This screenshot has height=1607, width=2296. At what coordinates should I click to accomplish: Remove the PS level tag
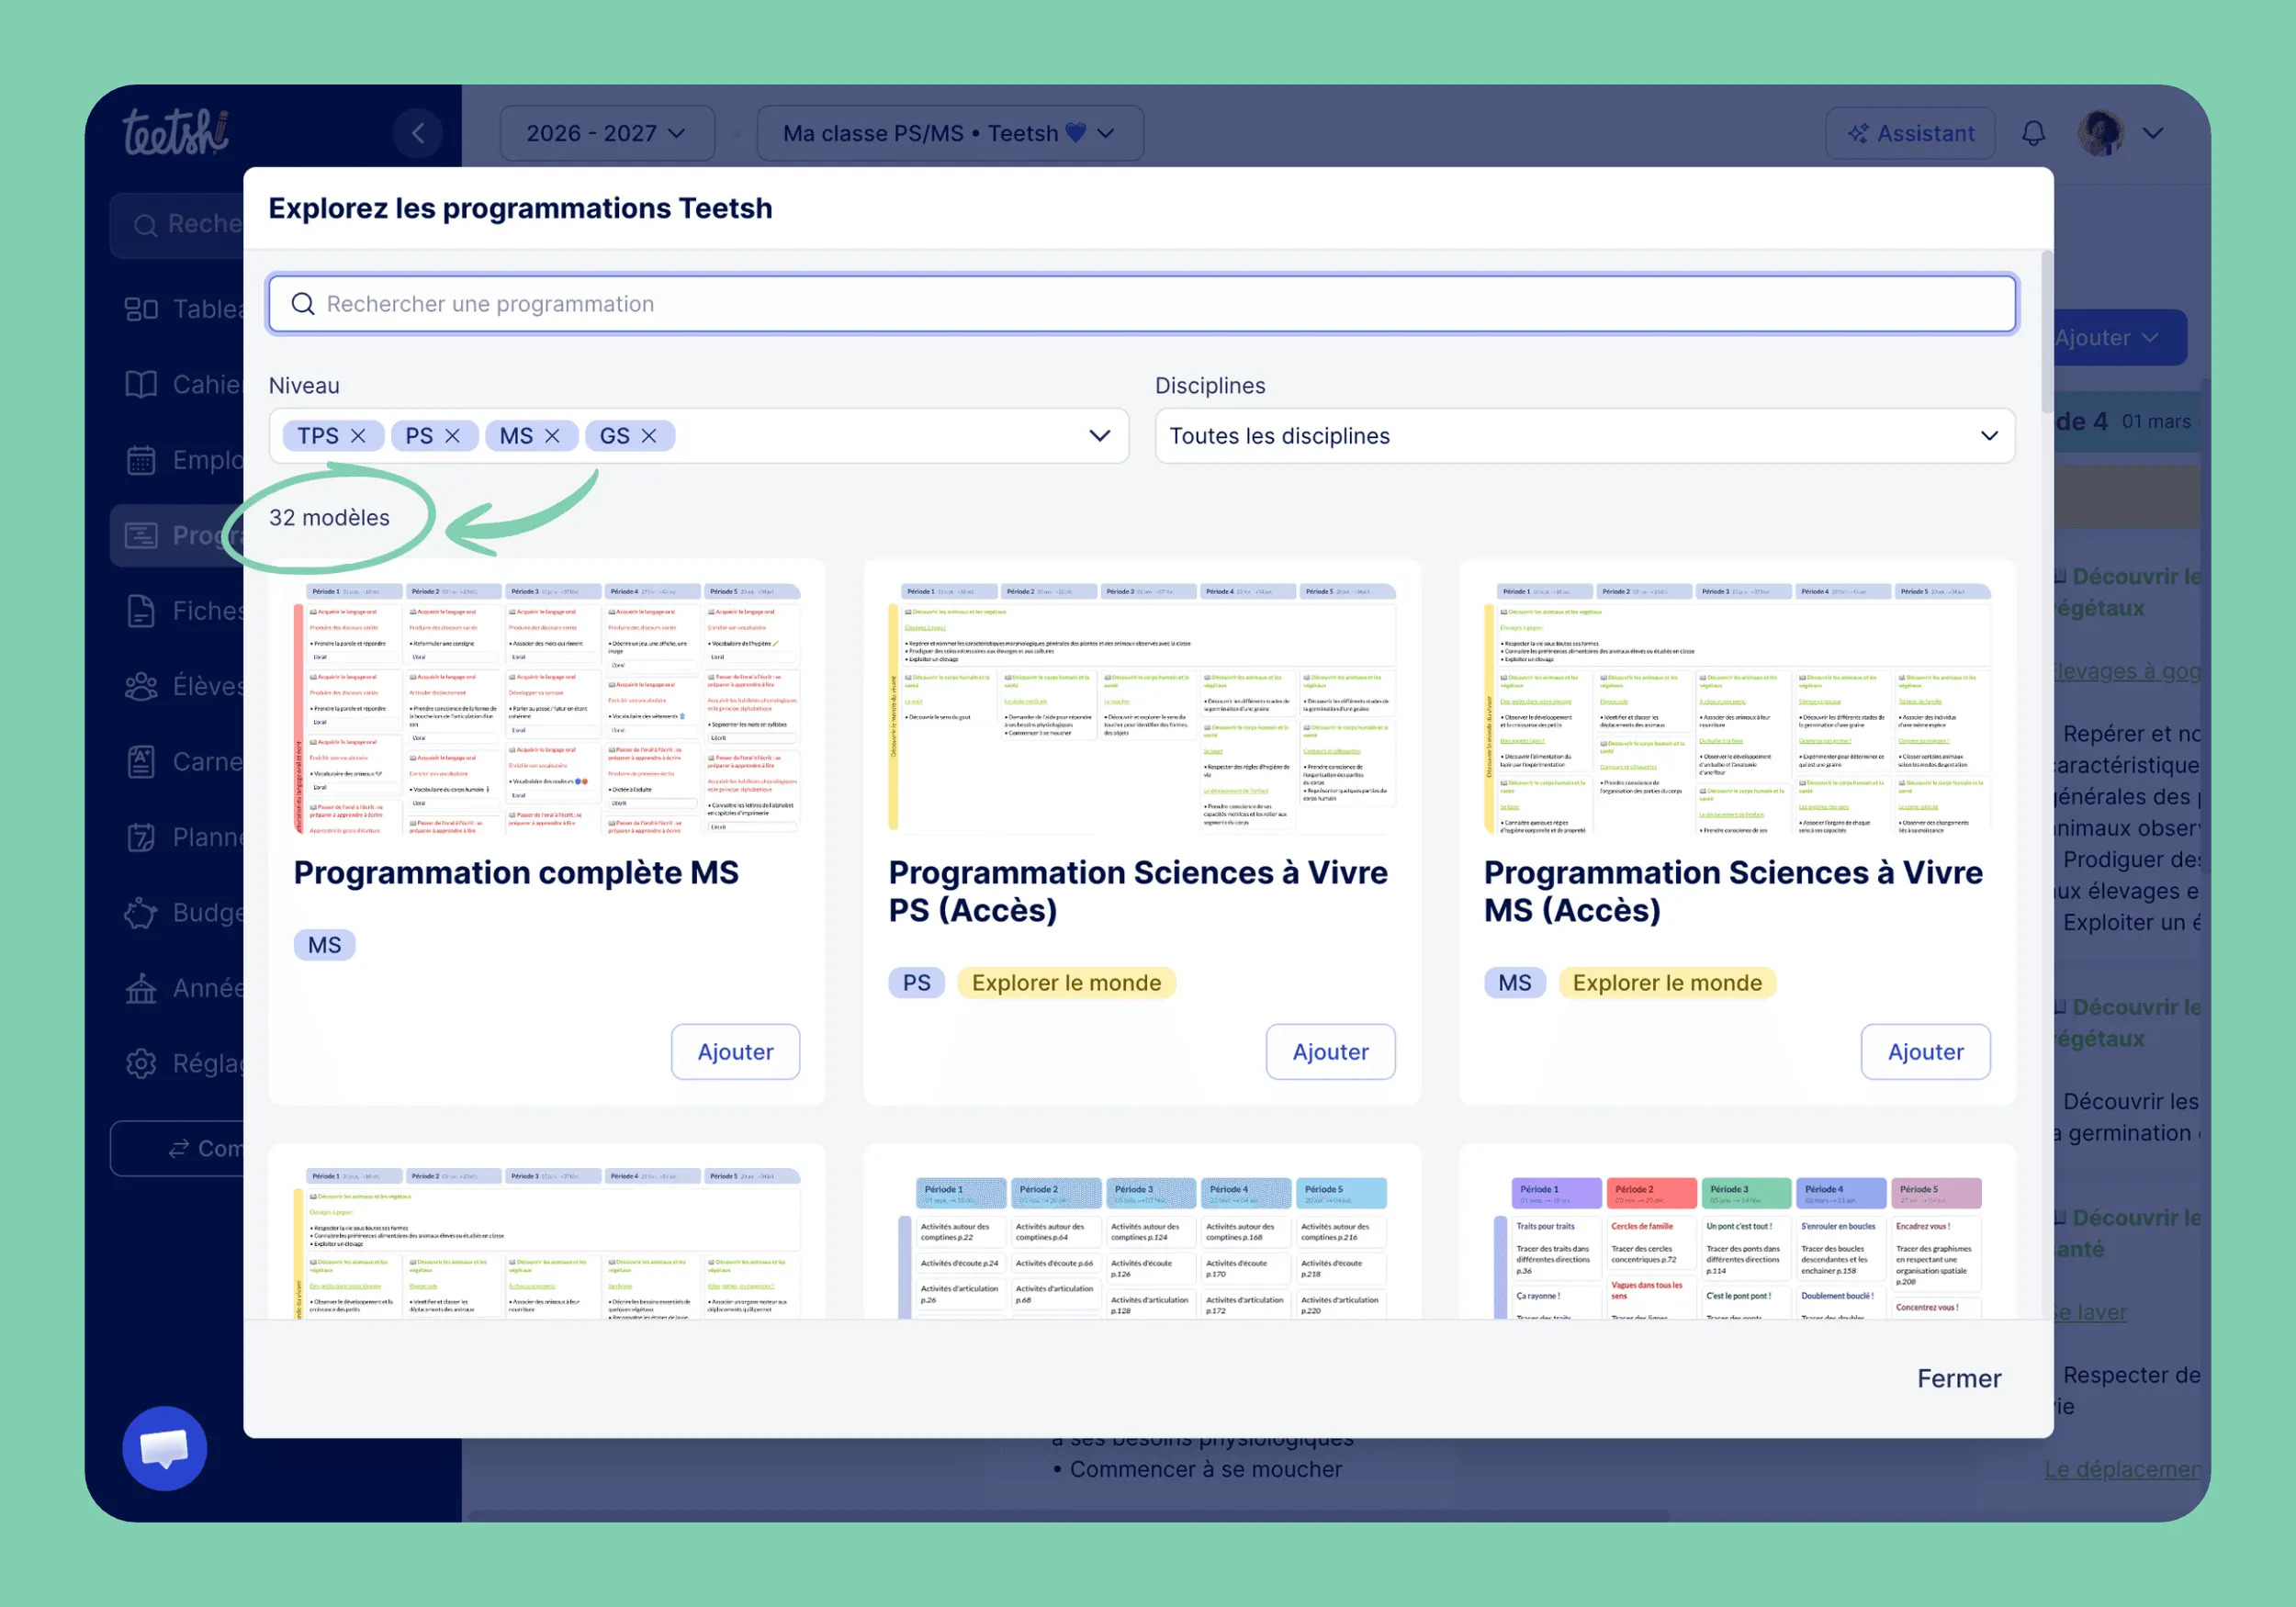click(452, 436)
